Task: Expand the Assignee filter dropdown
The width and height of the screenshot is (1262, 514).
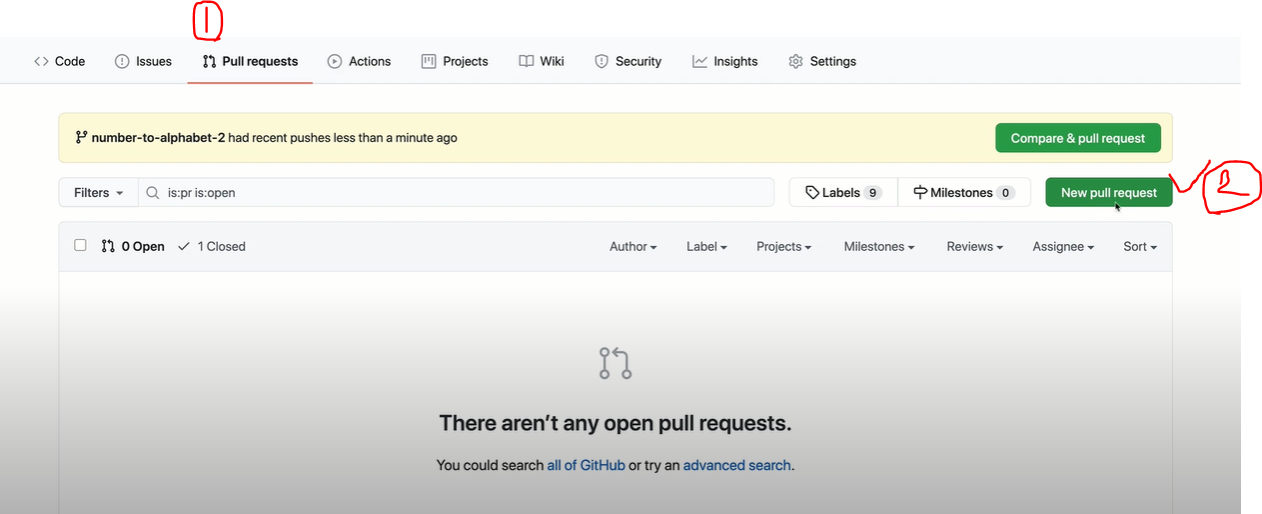Action: [x=1063, y=246]
